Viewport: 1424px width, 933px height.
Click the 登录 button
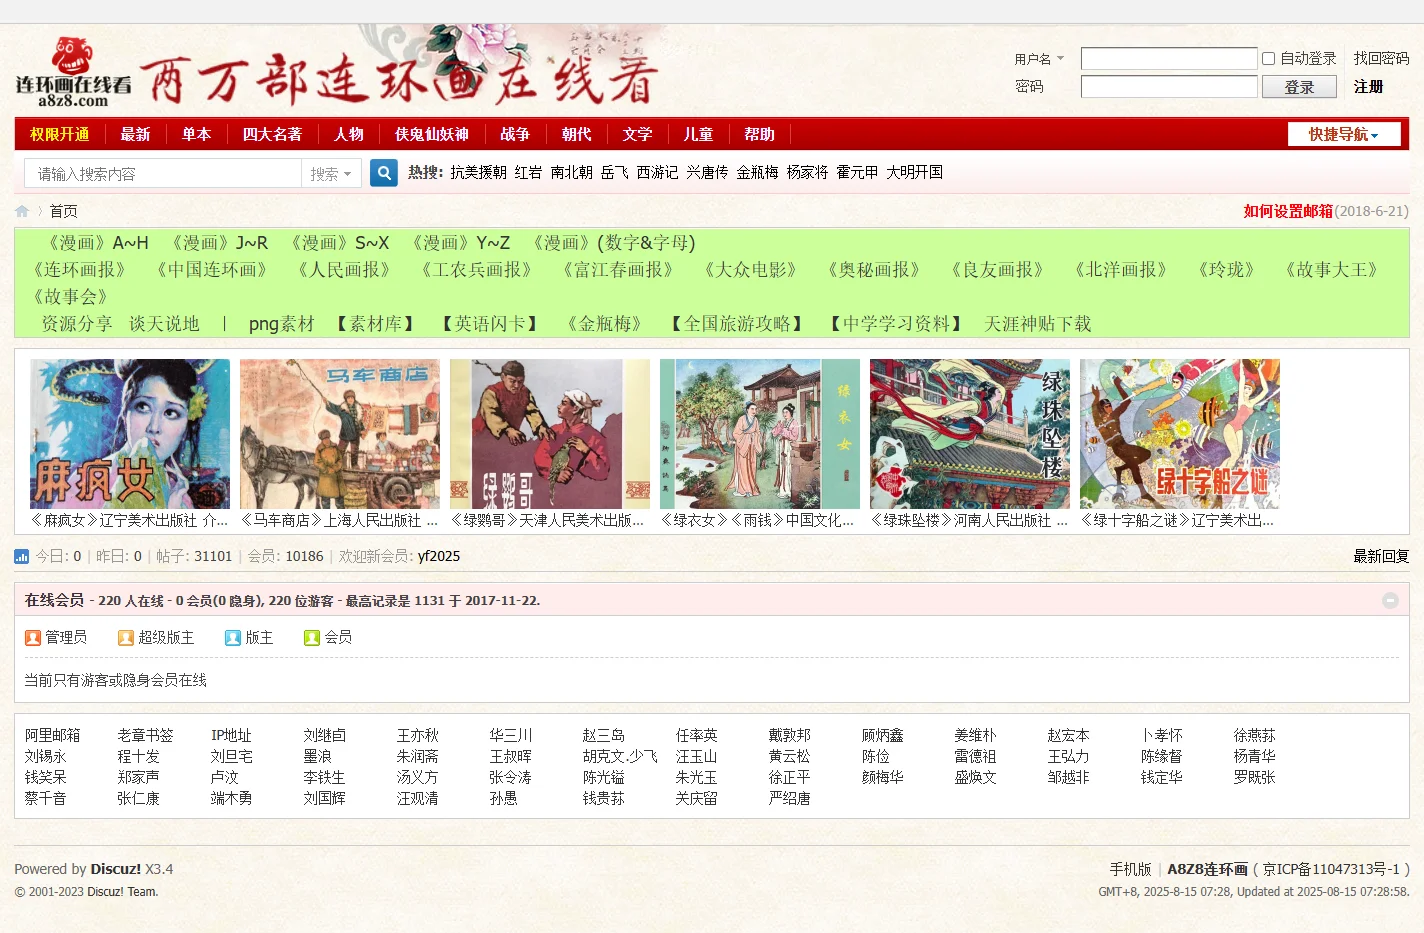(x=1299, y=87)
